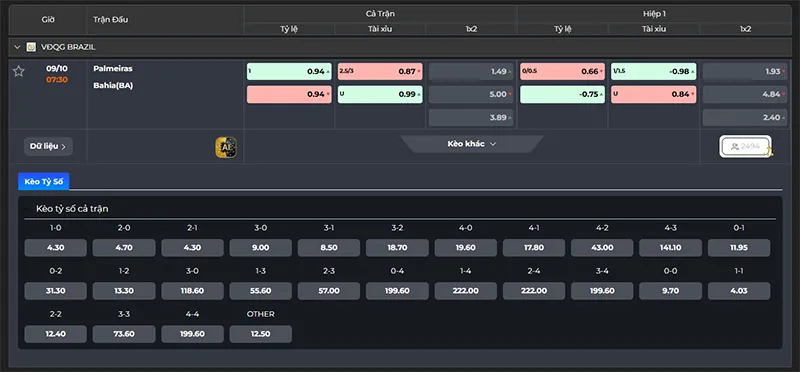Click the VĐQG Brazil league badge icon
This screenshot has width=800, height=372.
point(31,47)
